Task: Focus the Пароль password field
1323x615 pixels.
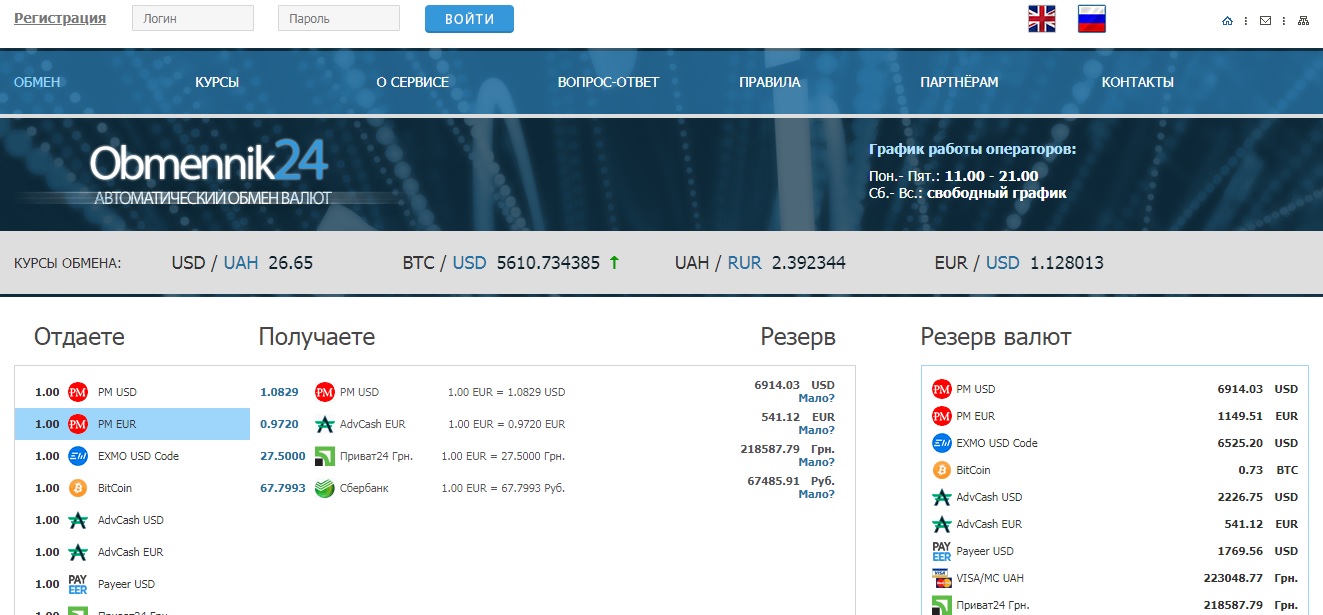Action: click(338, 18)
